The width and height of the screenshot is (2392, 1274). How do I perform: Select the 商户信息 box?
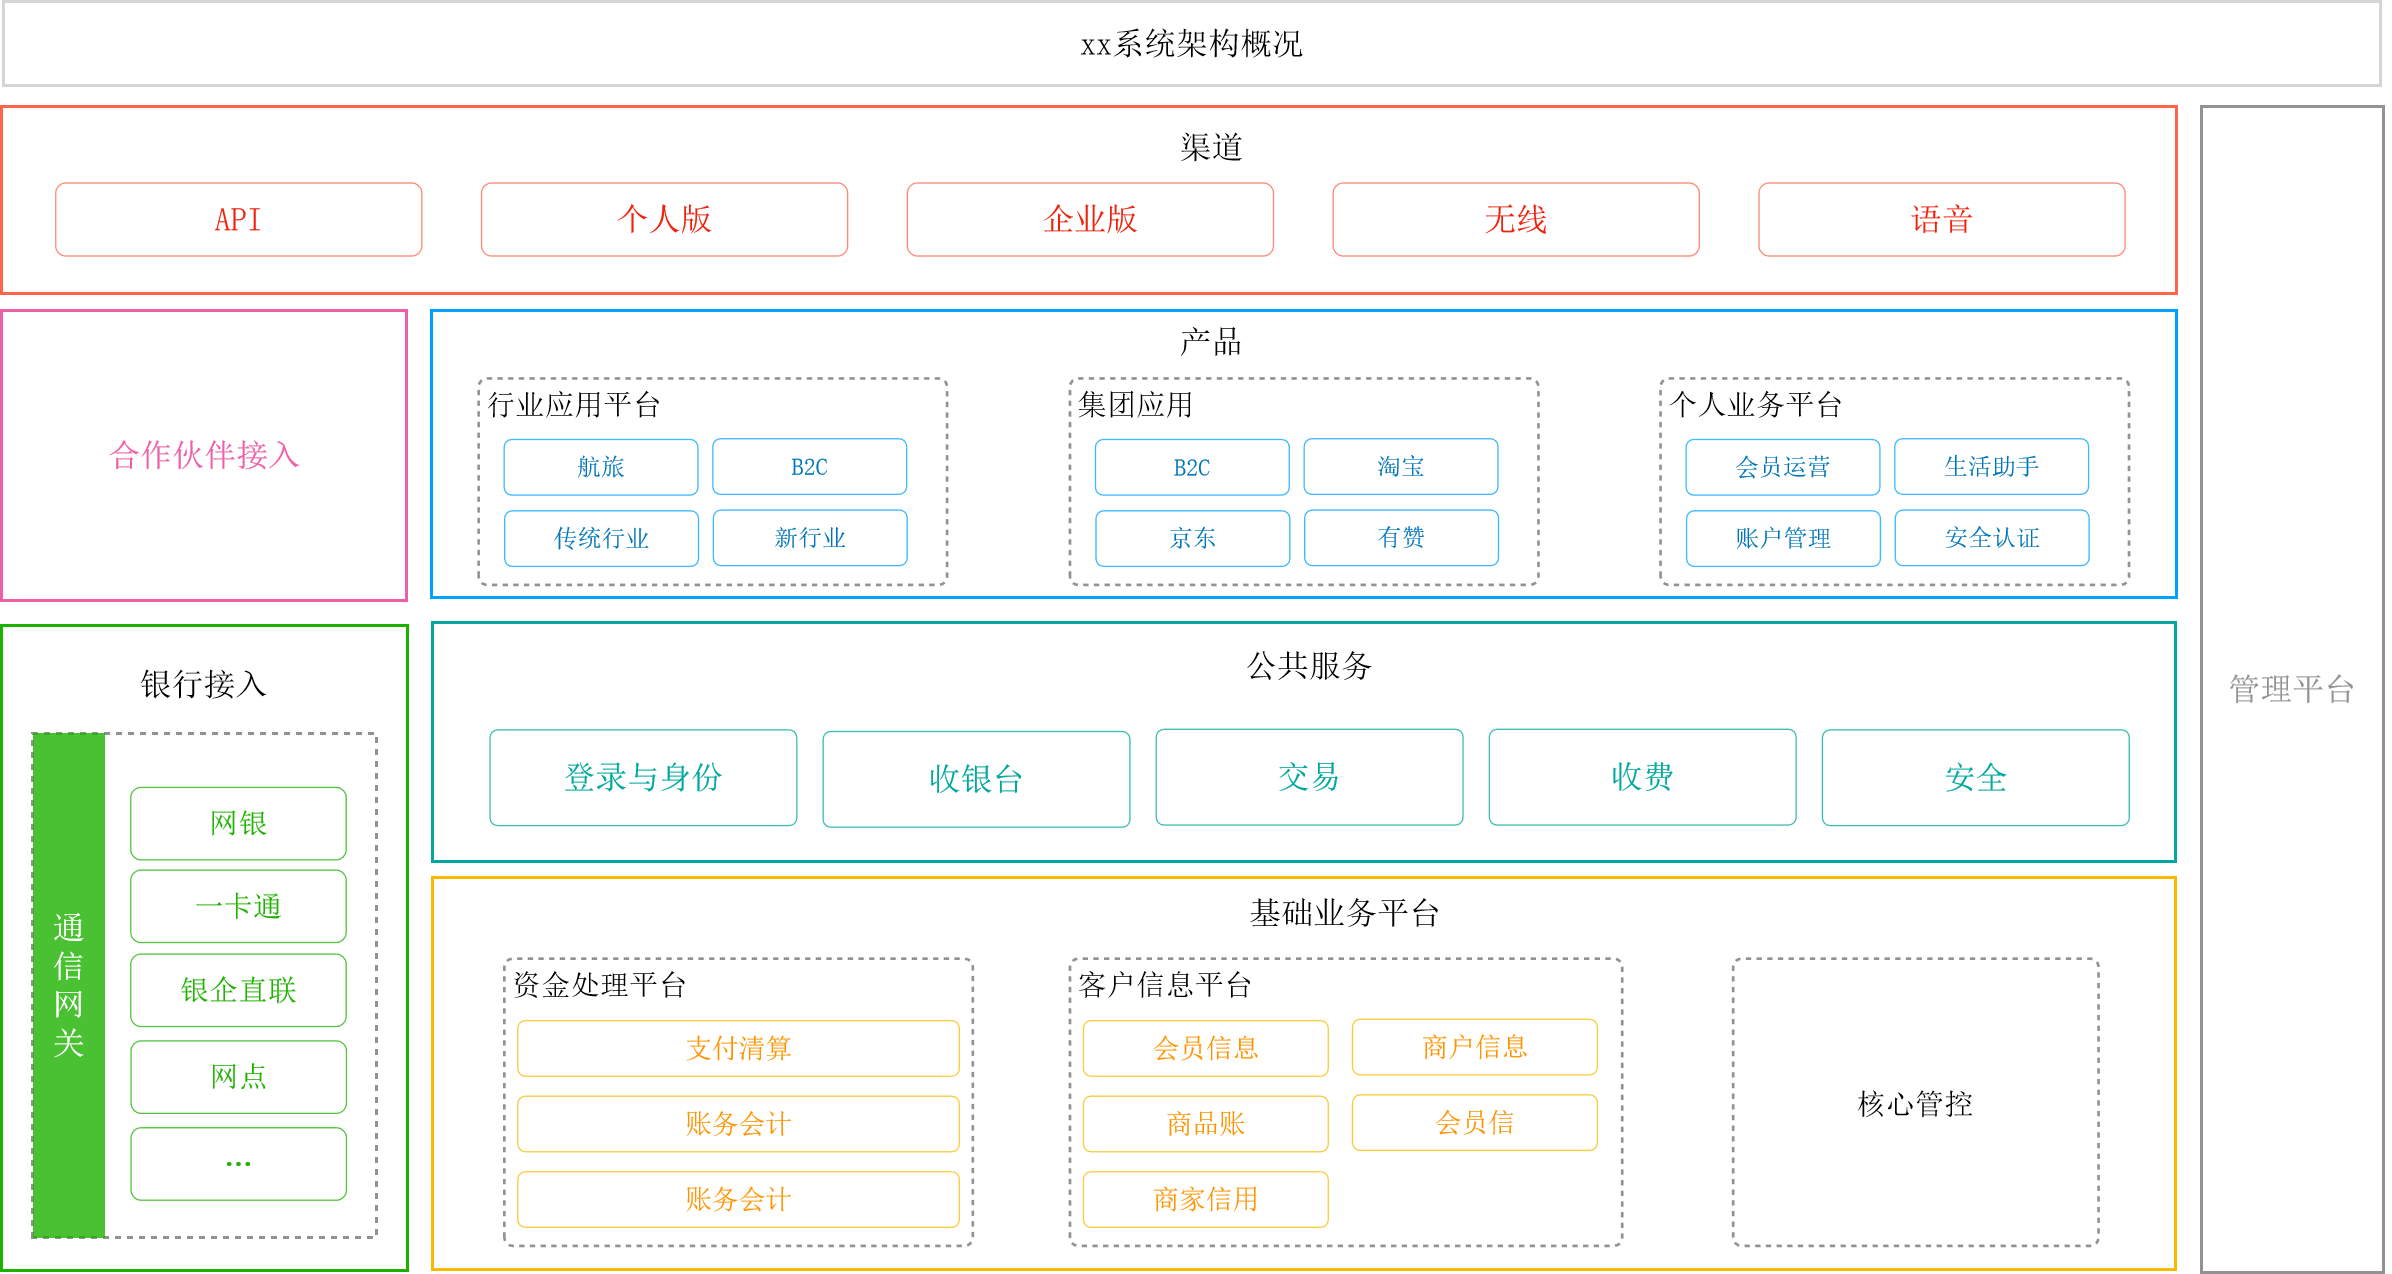click(x=1474, y=1047)
